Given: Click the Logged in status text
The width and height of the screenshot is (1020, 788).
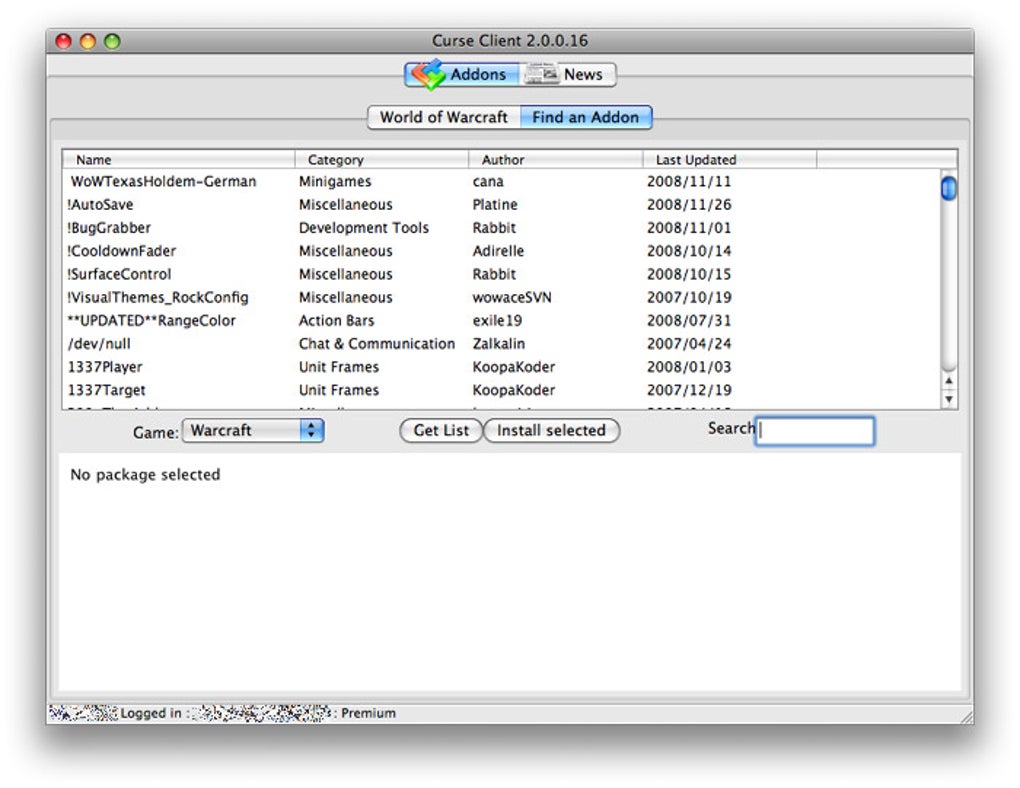Looking at the screenshot, I should point(151,713).
